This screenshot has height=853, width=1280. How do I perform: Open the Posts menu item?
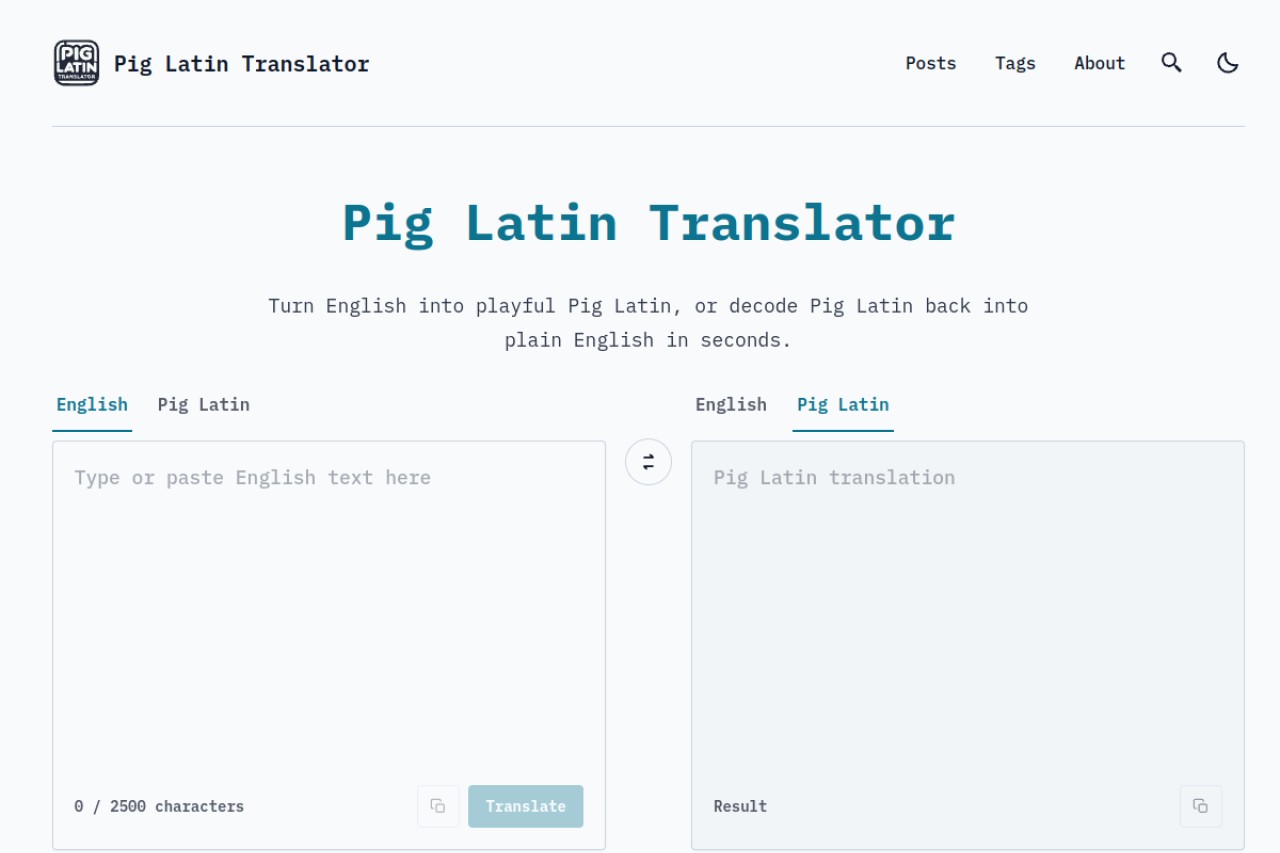[931, 63]
